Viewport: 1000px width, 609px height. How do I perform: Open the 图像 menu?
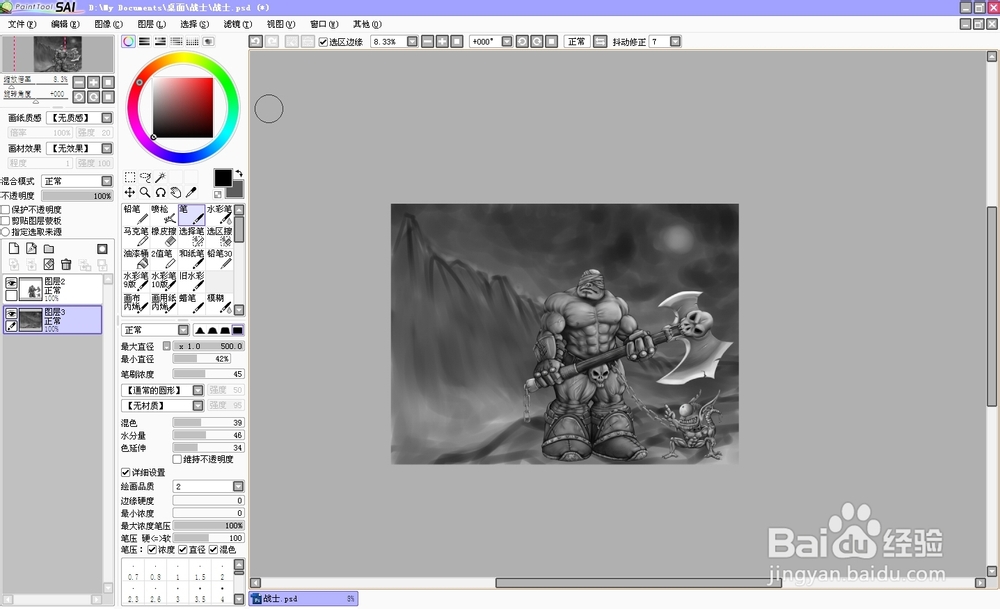(108, 24)
